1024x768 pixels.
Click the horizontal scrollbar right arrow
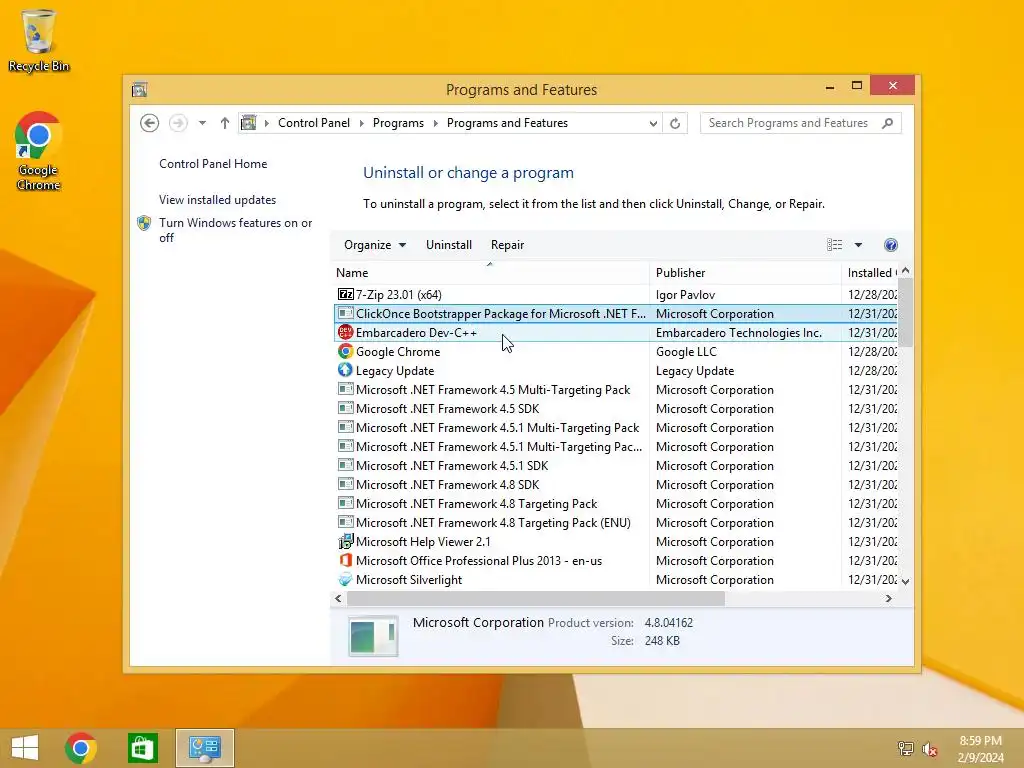pyautogui.click(x=888, y=598)
